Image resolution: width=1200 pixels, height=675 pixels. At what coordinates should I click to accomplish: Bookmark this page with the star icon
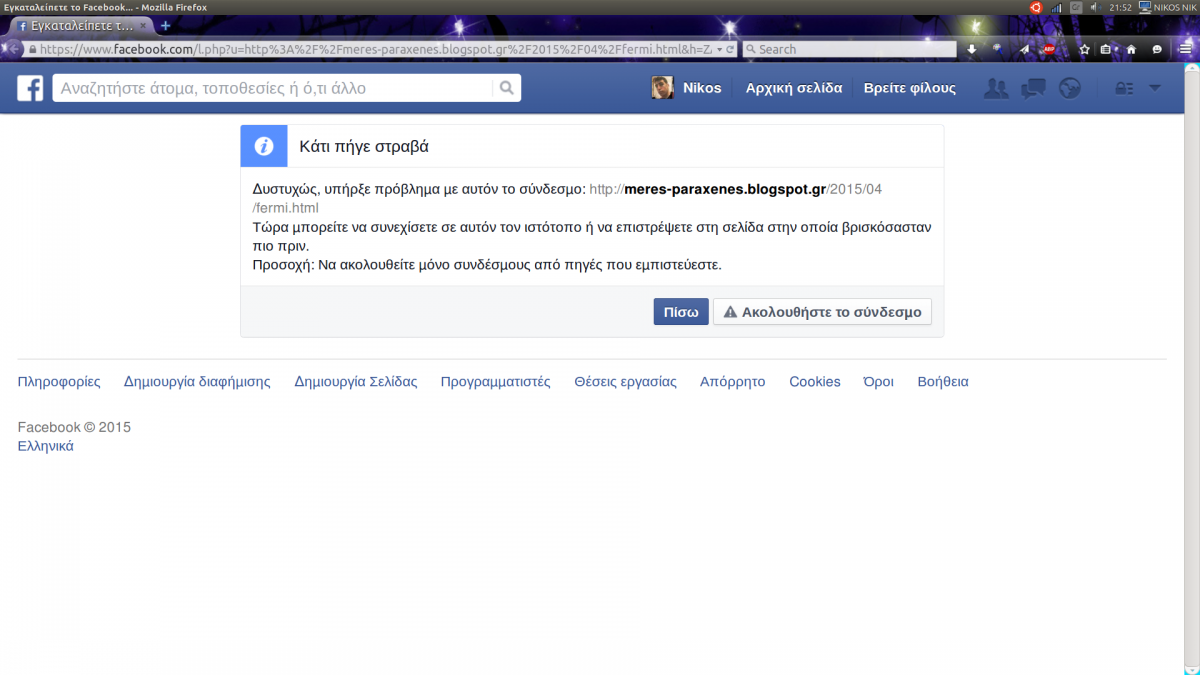(1084, 49)
